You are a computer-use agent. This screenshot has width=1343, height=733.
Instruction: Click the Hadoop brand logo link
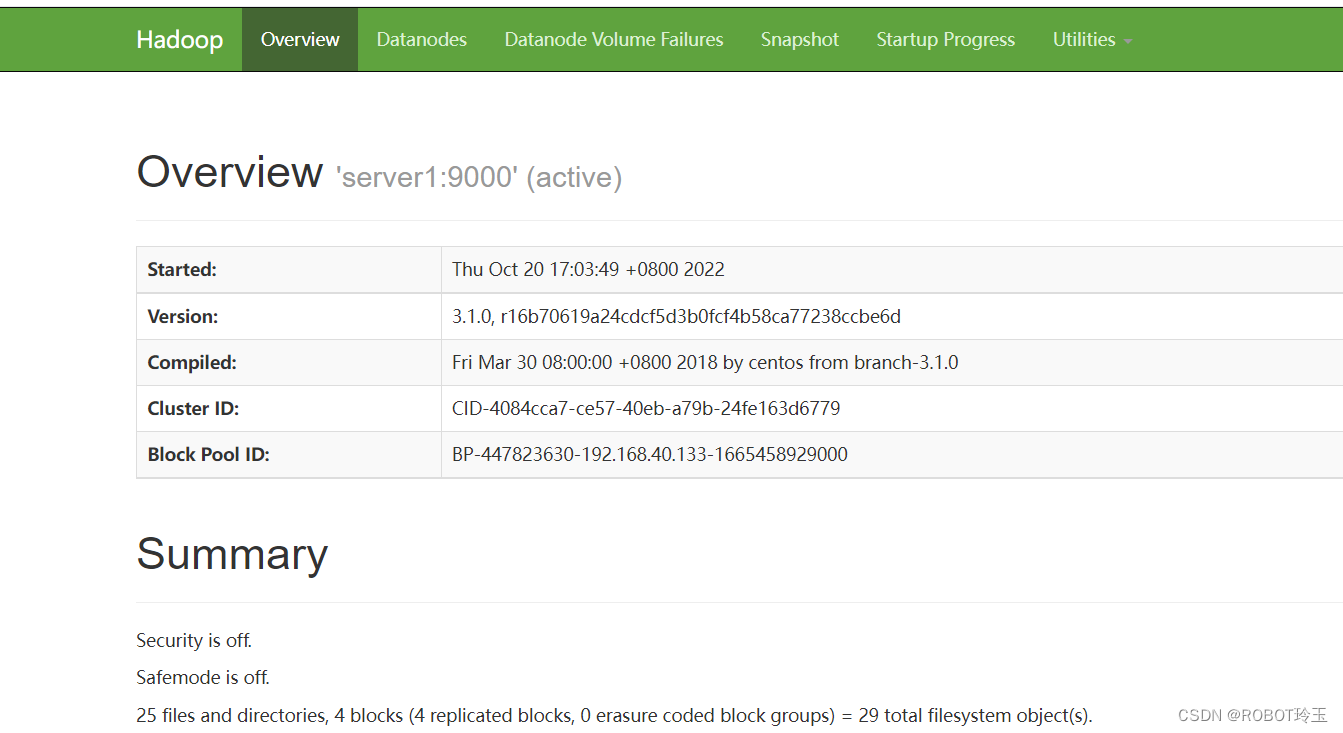point(180,39)
